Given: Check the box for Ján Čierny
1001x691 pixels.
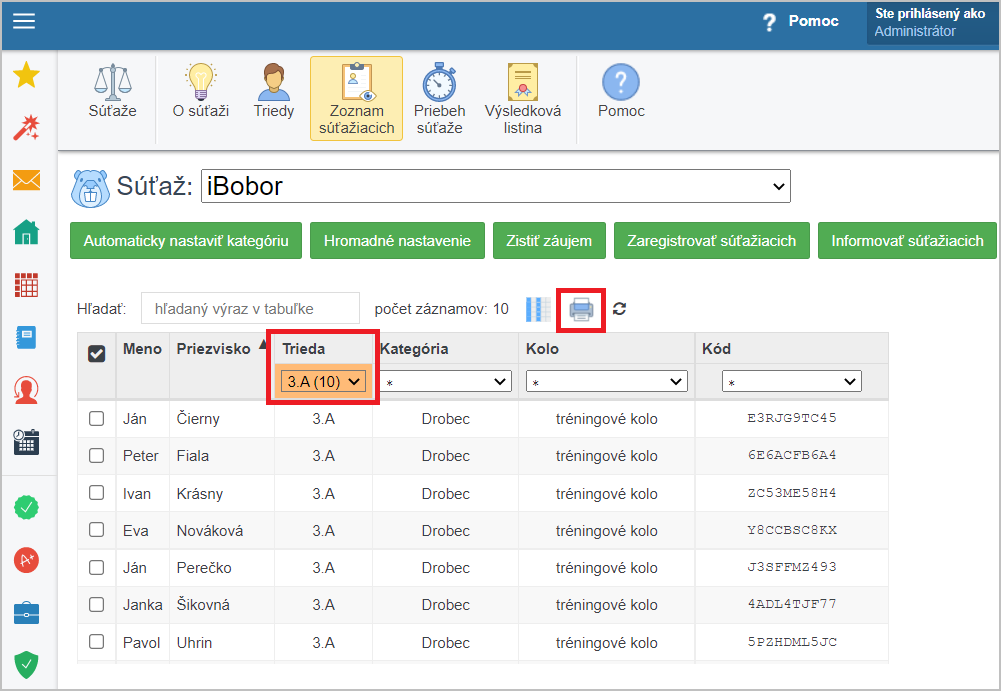Looking at the screenshot, I should 96,418.
